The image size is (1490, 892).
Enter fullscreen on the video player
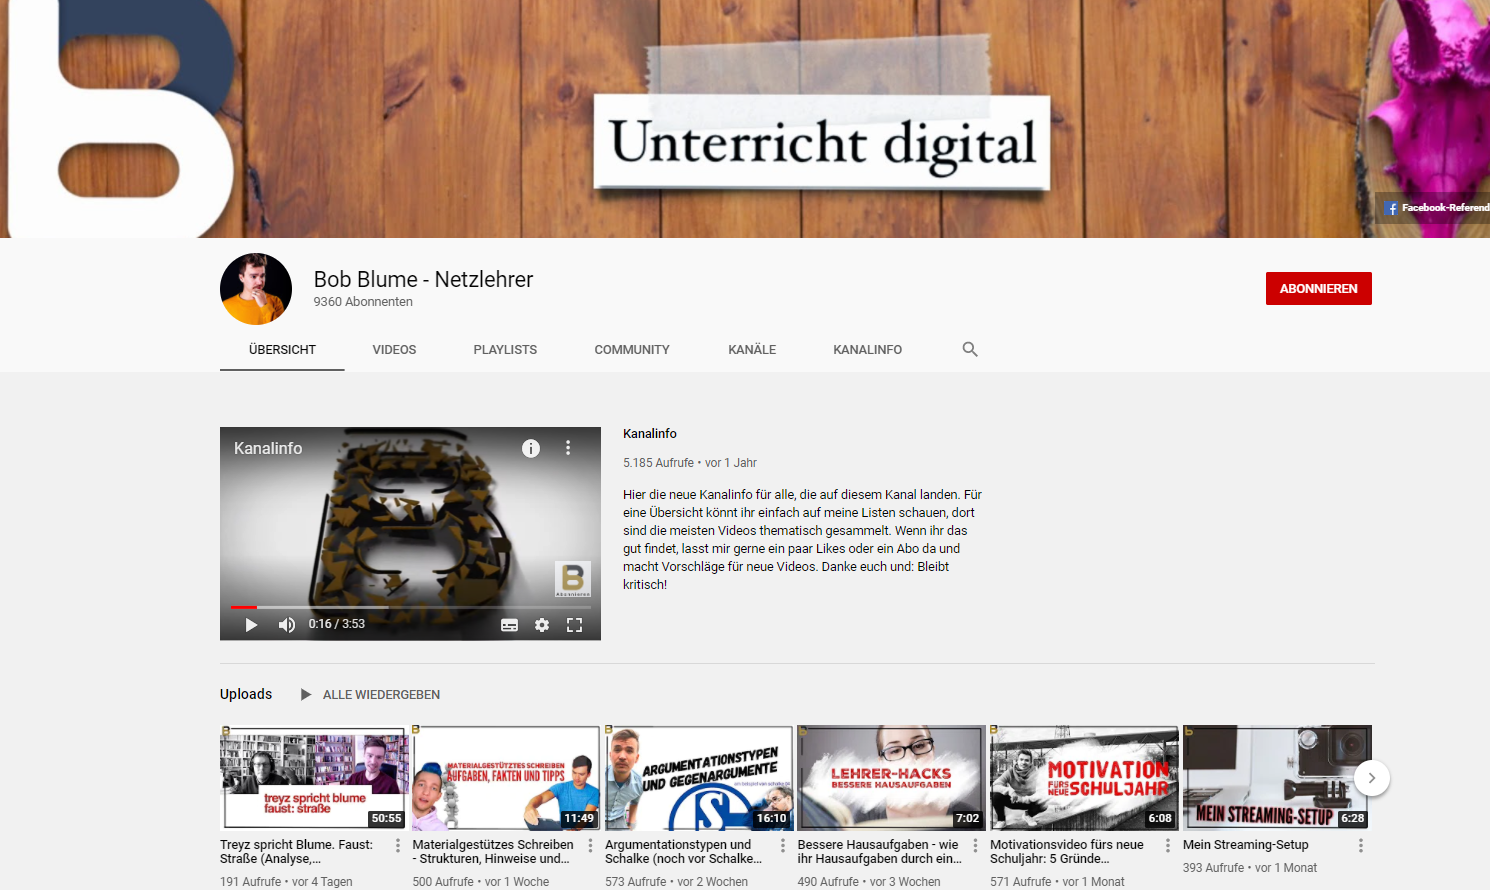(575, 624)
